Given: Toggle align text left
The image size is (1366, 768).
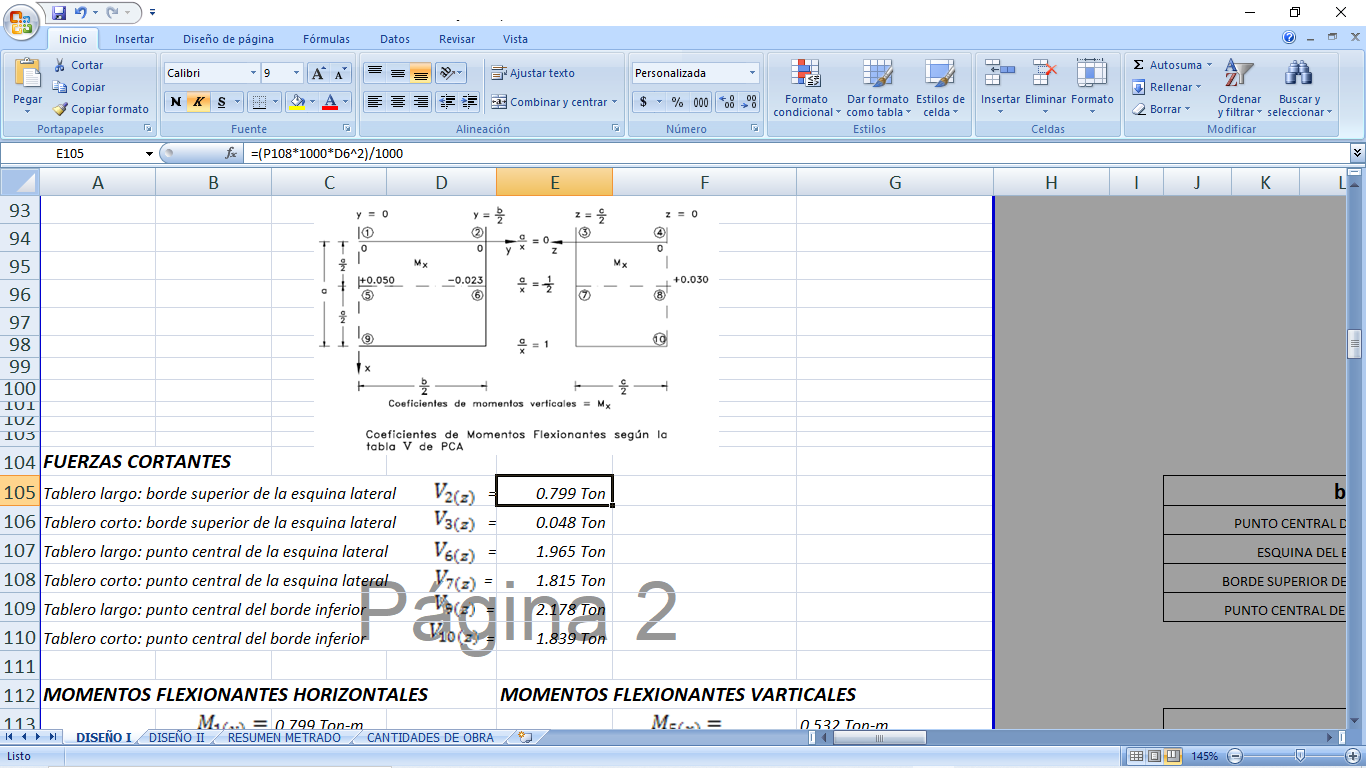Looking at the screenshot, I should [375, 102].
